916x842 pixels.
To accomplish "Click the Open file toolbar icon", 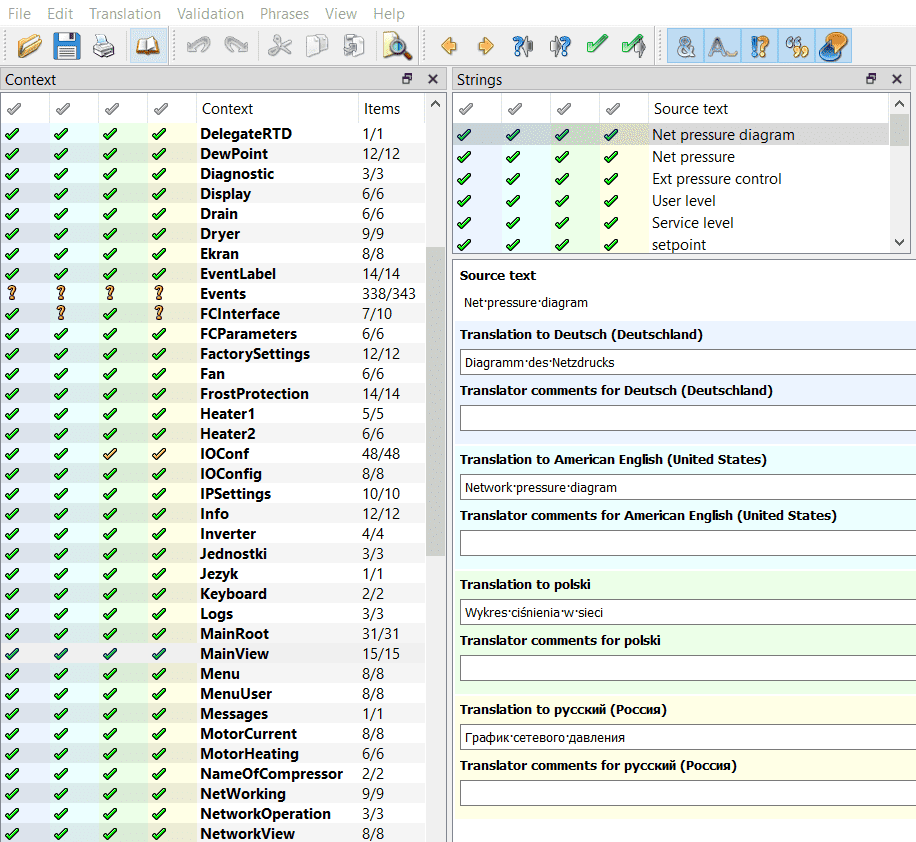I will (x=29, y=46).
